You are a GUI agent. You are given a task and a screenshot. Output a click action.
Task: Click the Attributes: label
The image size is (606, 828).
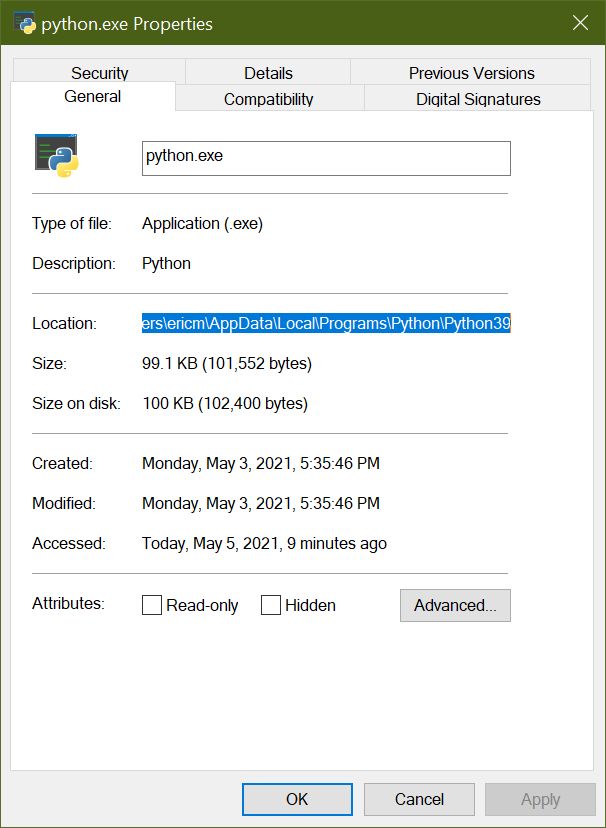click(69, 603)
